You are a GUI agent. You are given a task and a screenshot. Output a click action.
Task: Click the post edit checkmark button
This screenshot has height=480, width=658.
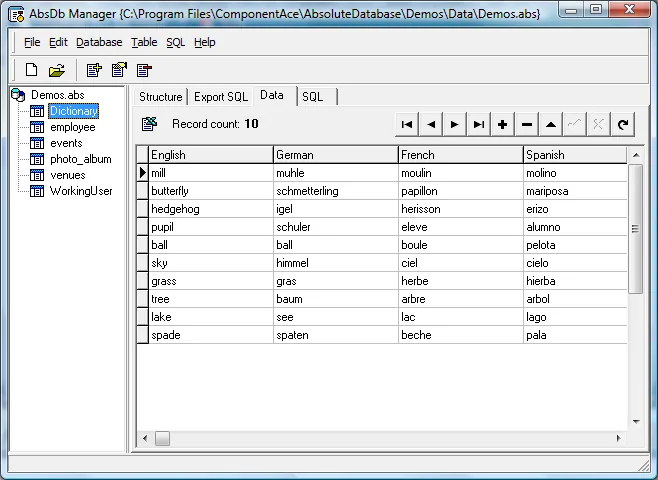(x=574, y=124)
